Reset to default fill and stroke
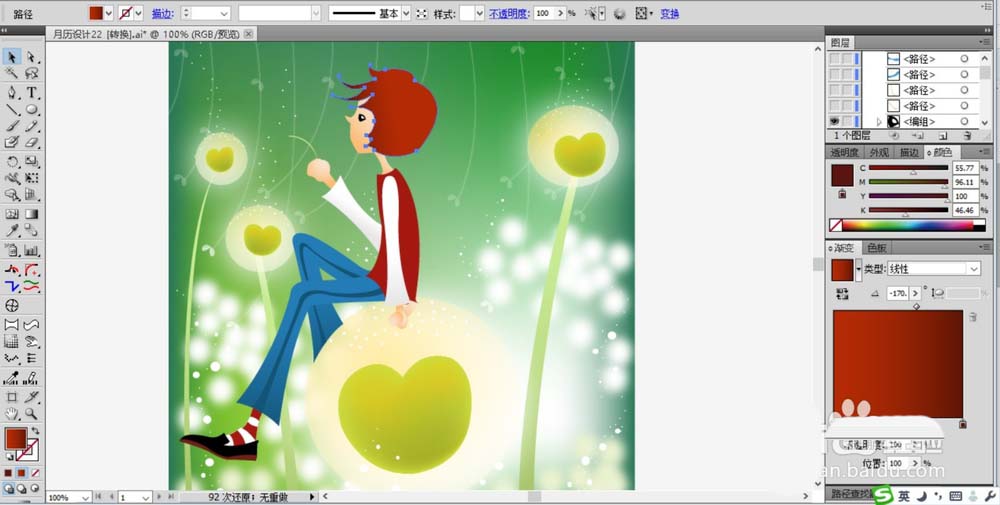Image resolution: width=1000 pixels, height=505 pixels. tap(9, 457)
